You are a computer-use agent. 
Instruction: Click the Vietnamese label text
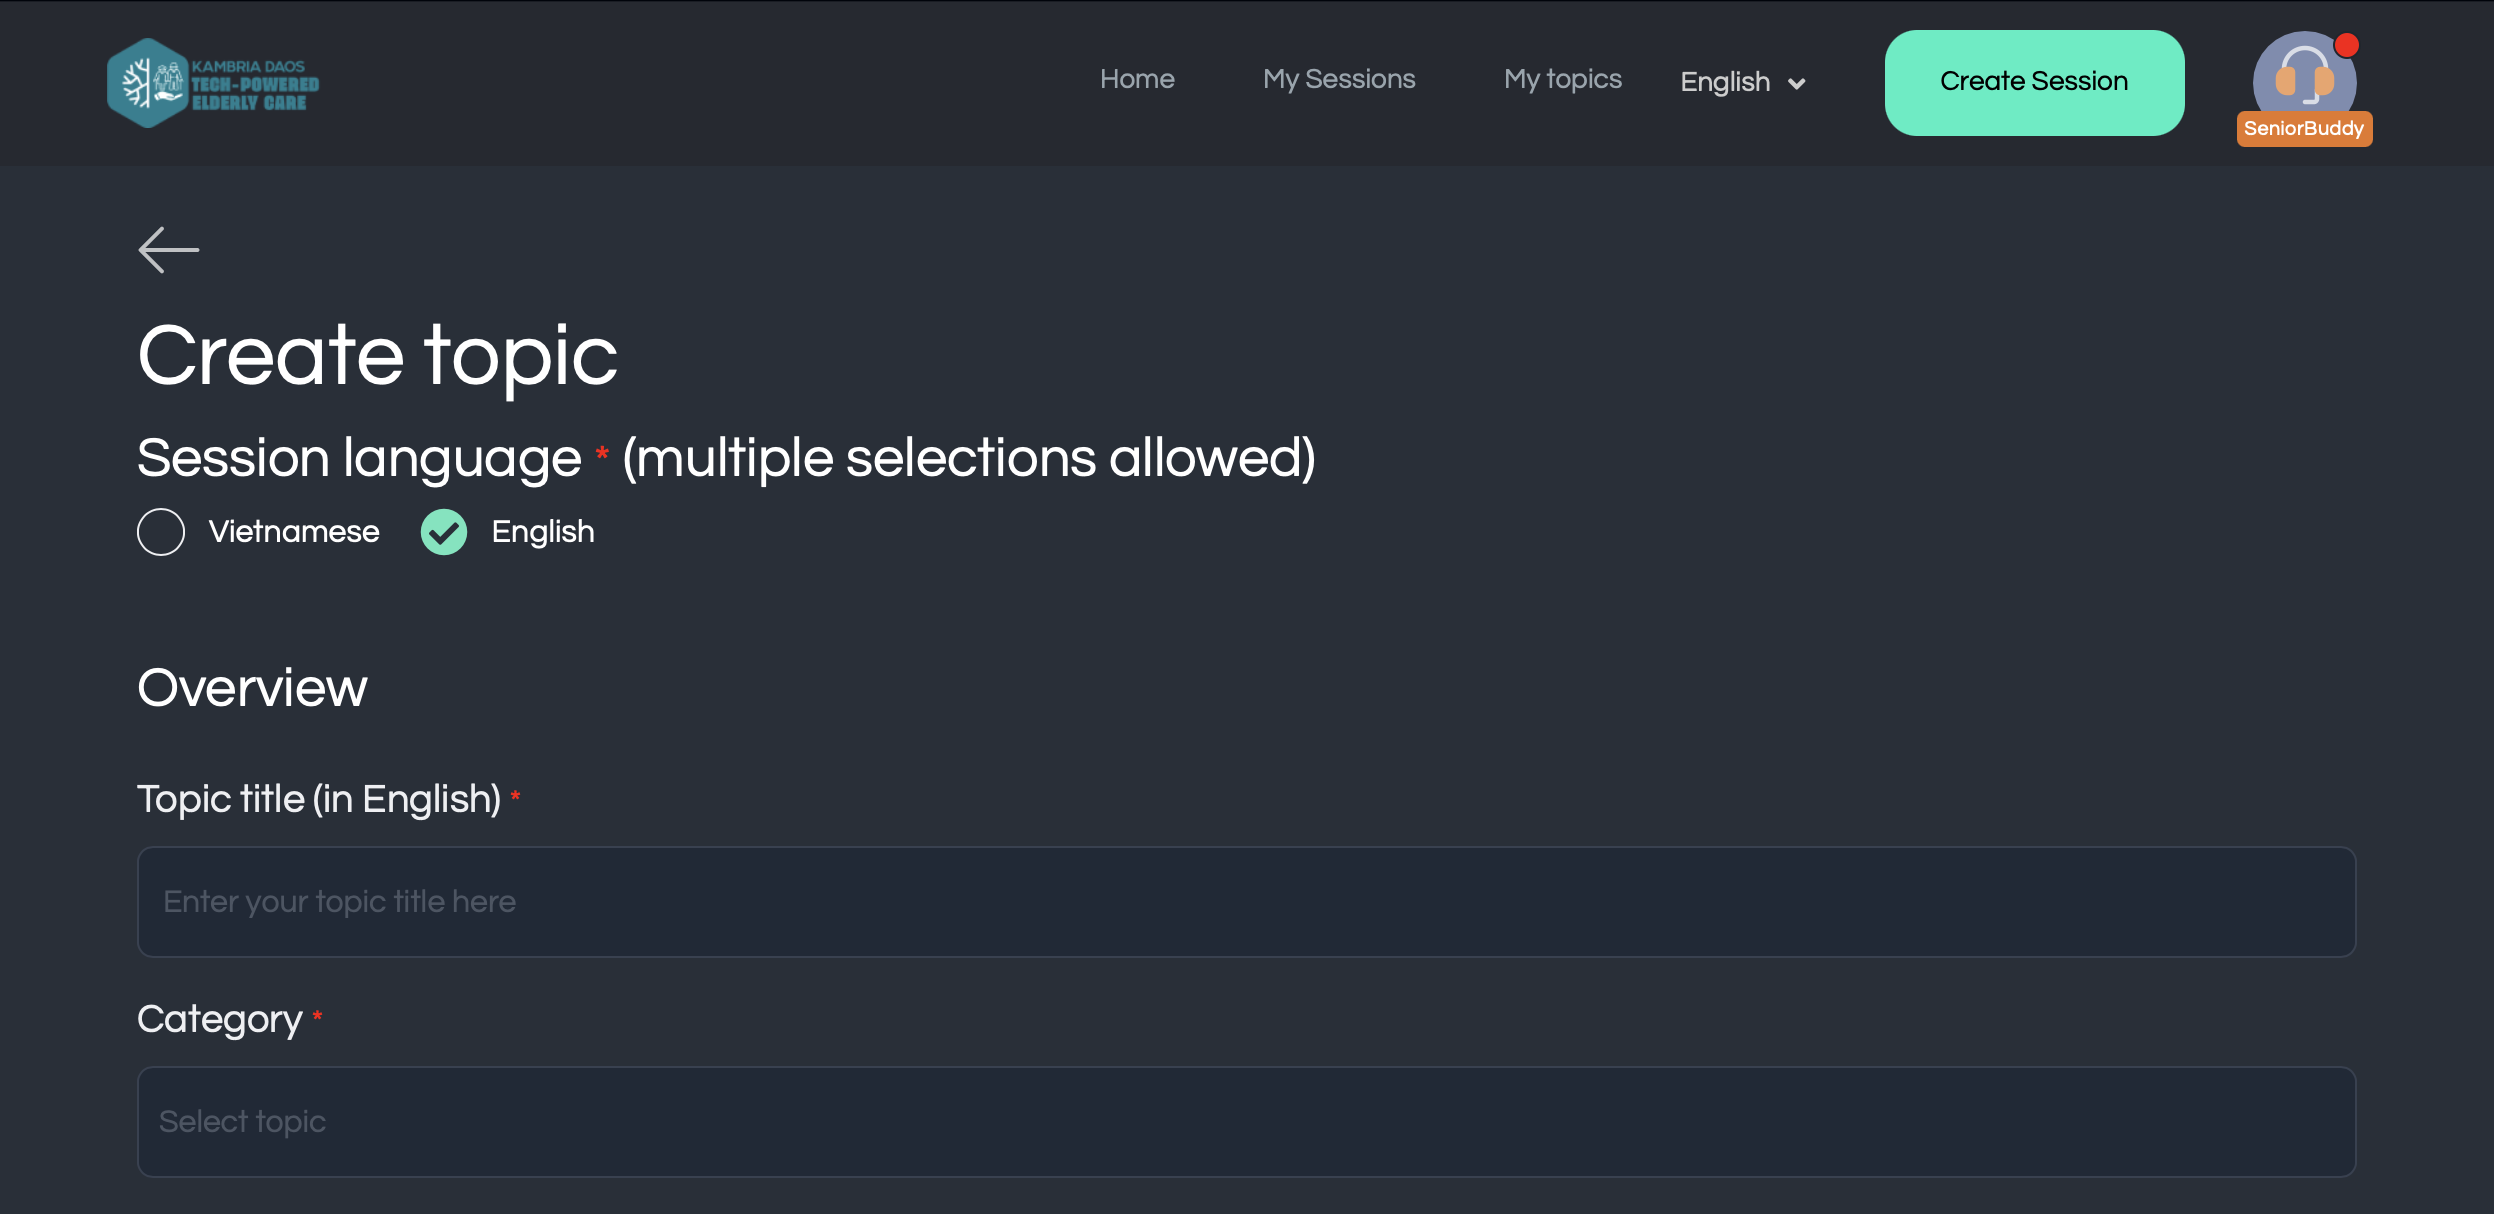click(294, 532)
